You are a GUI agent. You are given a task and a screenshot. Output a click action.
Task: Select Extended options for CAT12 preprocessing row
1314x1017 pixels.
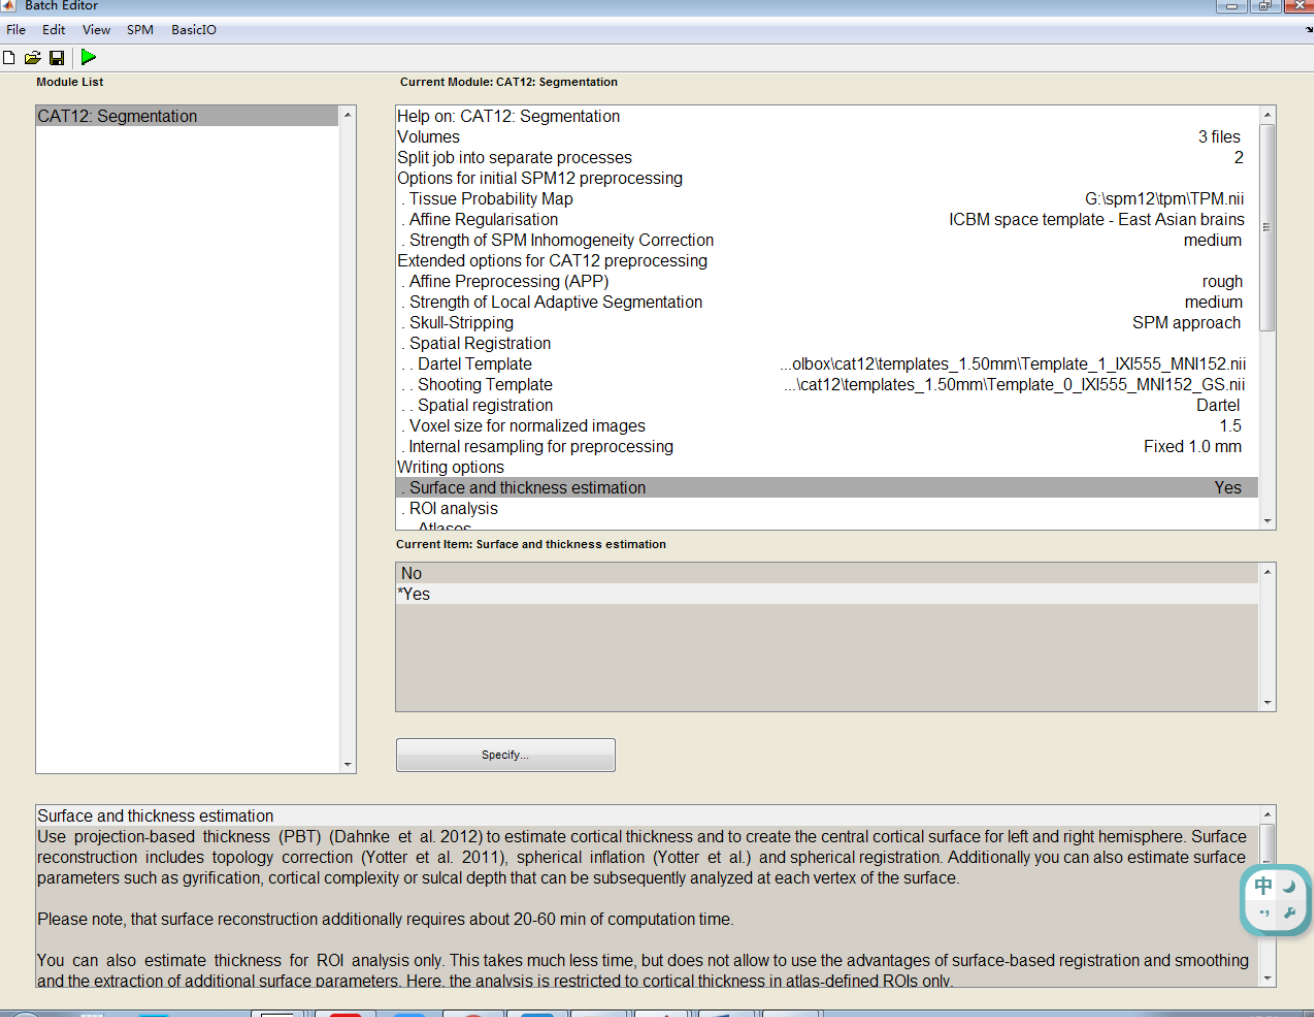(827, 261)
